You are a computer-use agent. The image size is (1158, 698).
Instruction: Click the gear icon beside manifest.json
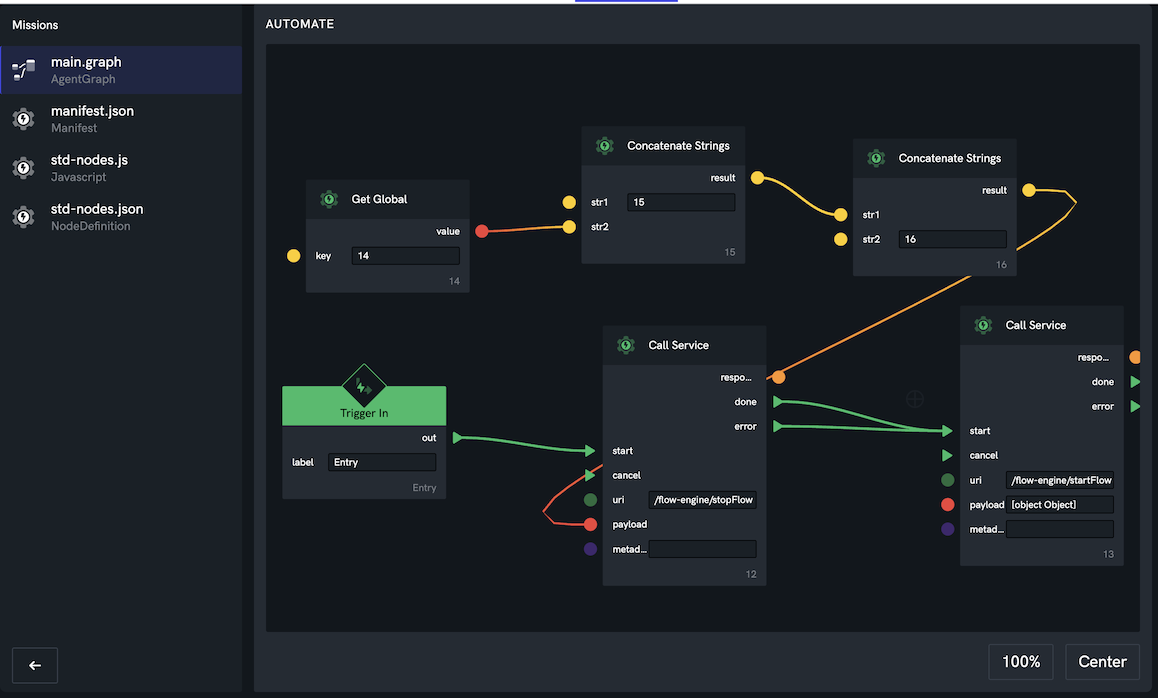tap(24, 119)
